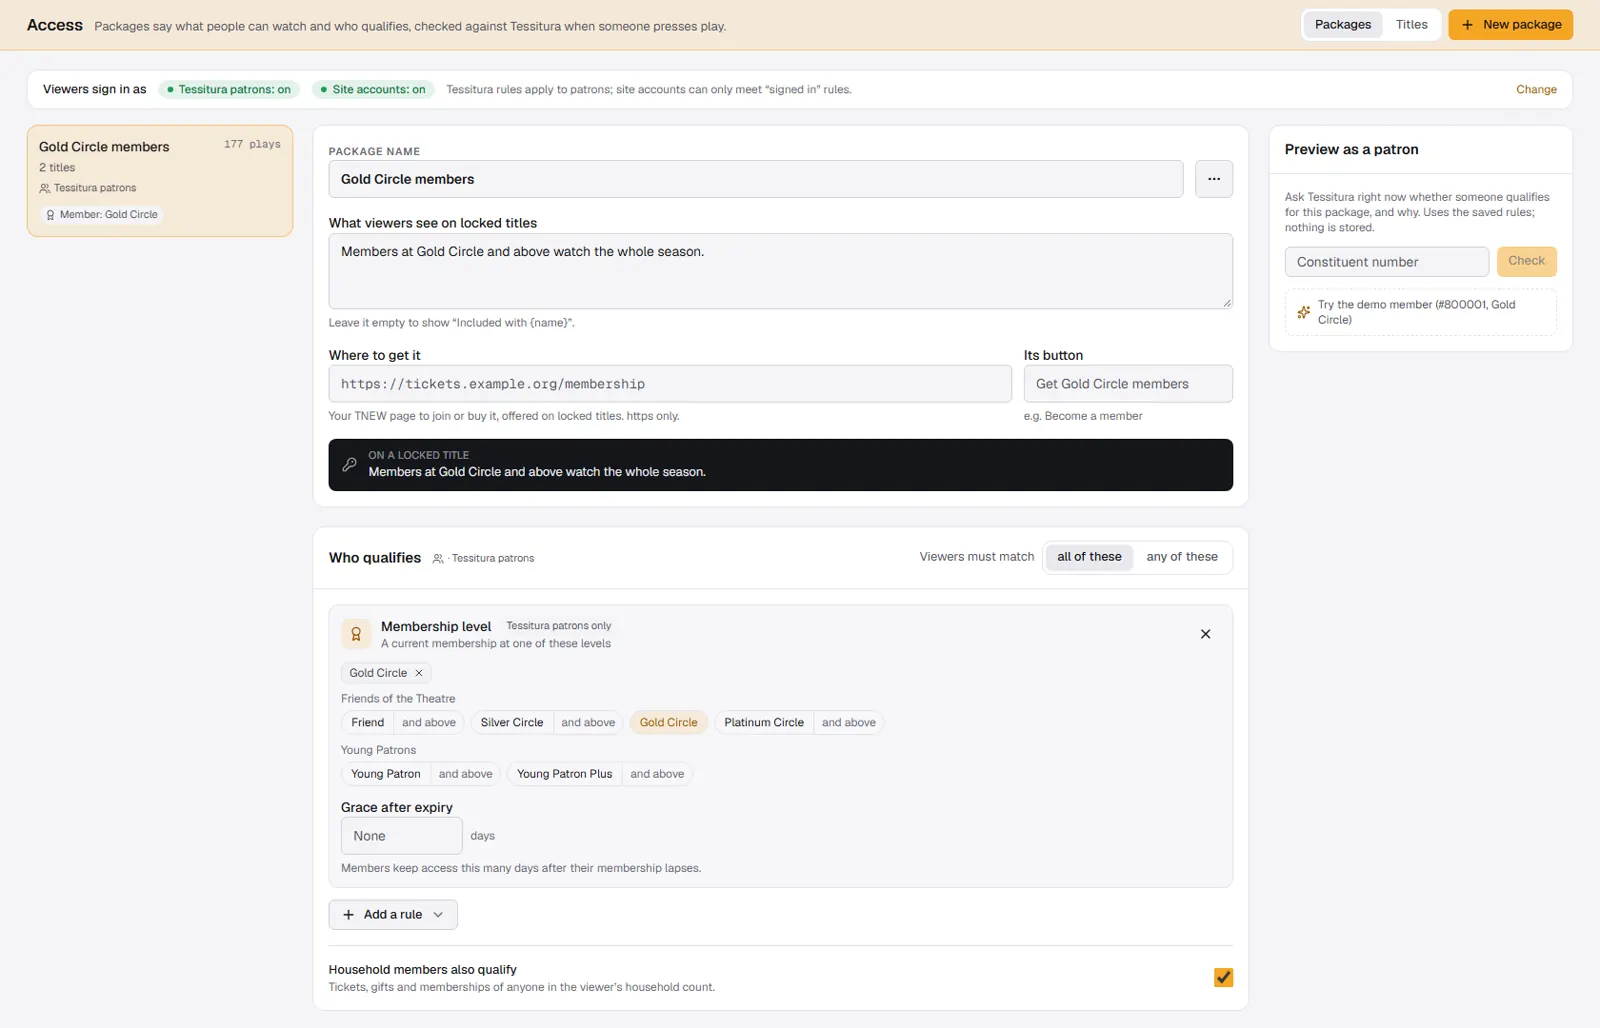Remove the Membership level rule with X
This screenshot has height=1028, width=1600.
coord(1205,634)
